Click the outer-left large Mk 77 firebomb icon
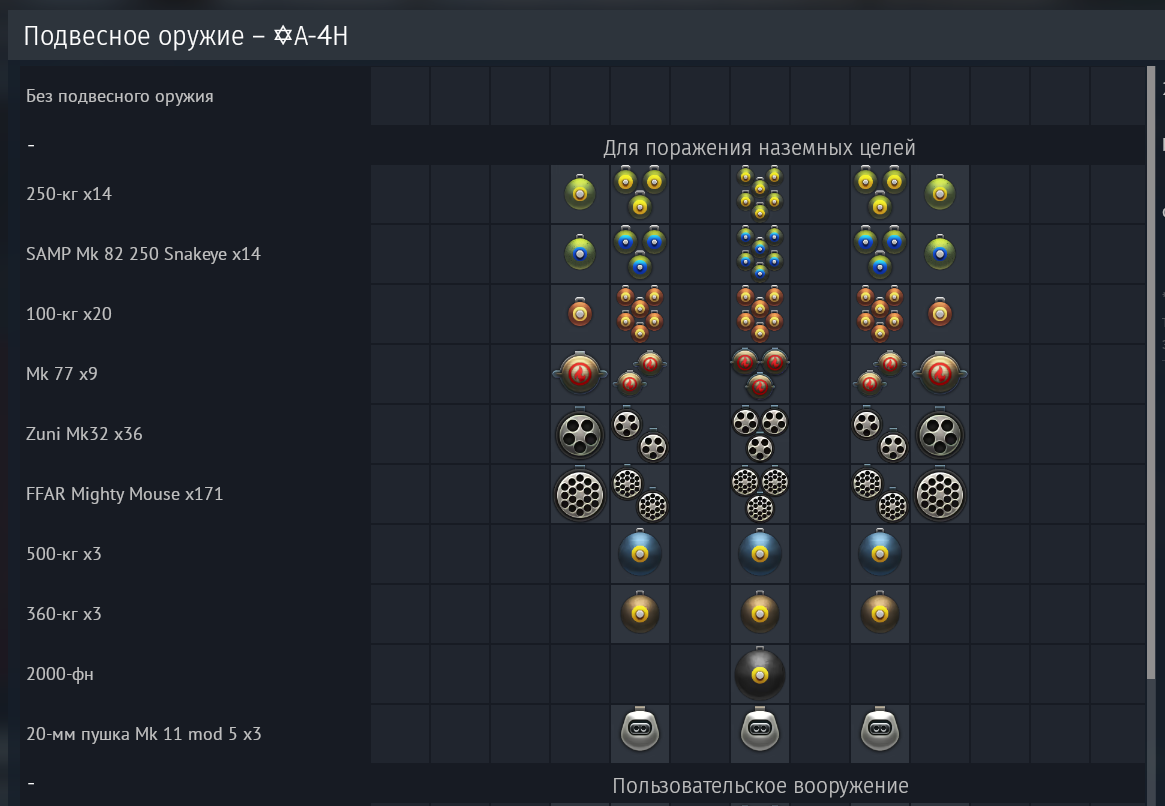 (580, 372)
